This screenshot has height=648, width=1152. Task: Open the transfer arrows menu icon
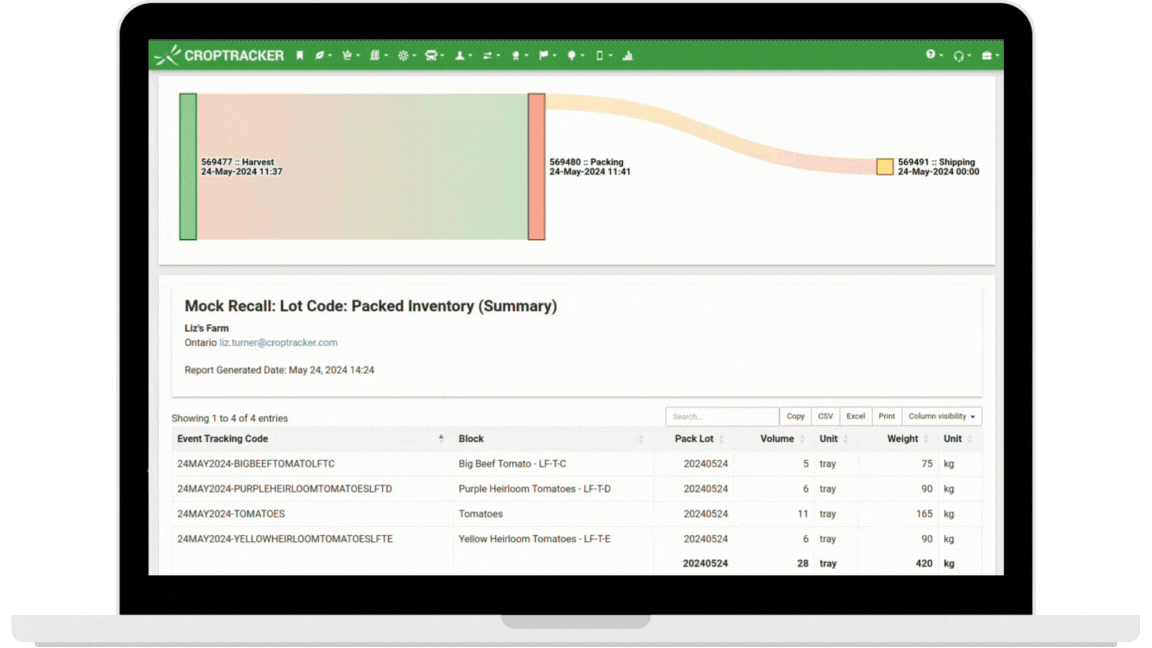click(490, 55)
